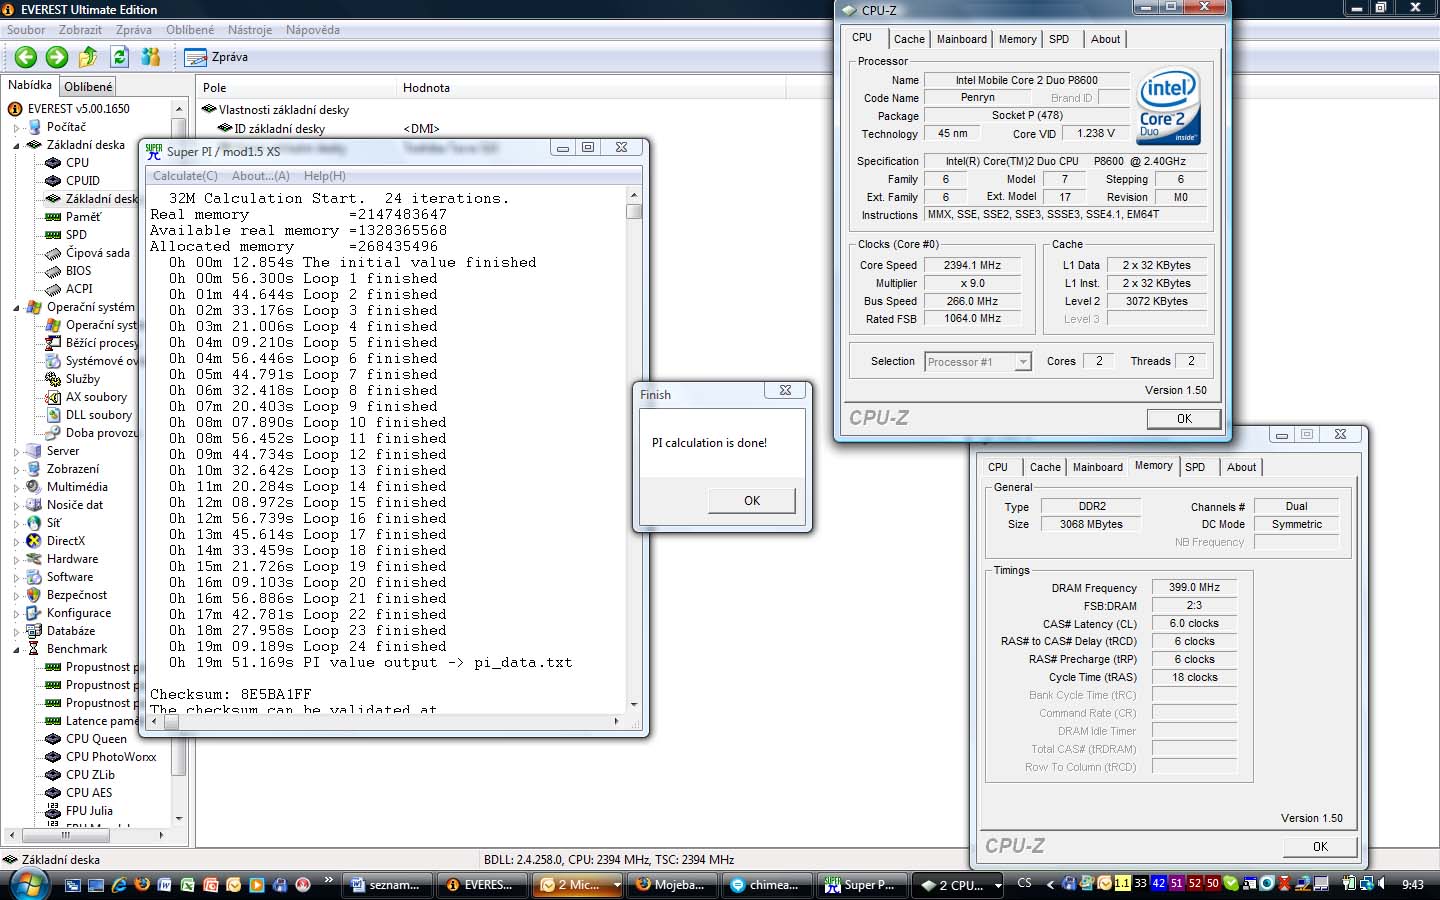This screenshot has width=1440, height=900.
Task: Click OK in the Finish dialog
Action: point(752,501)
